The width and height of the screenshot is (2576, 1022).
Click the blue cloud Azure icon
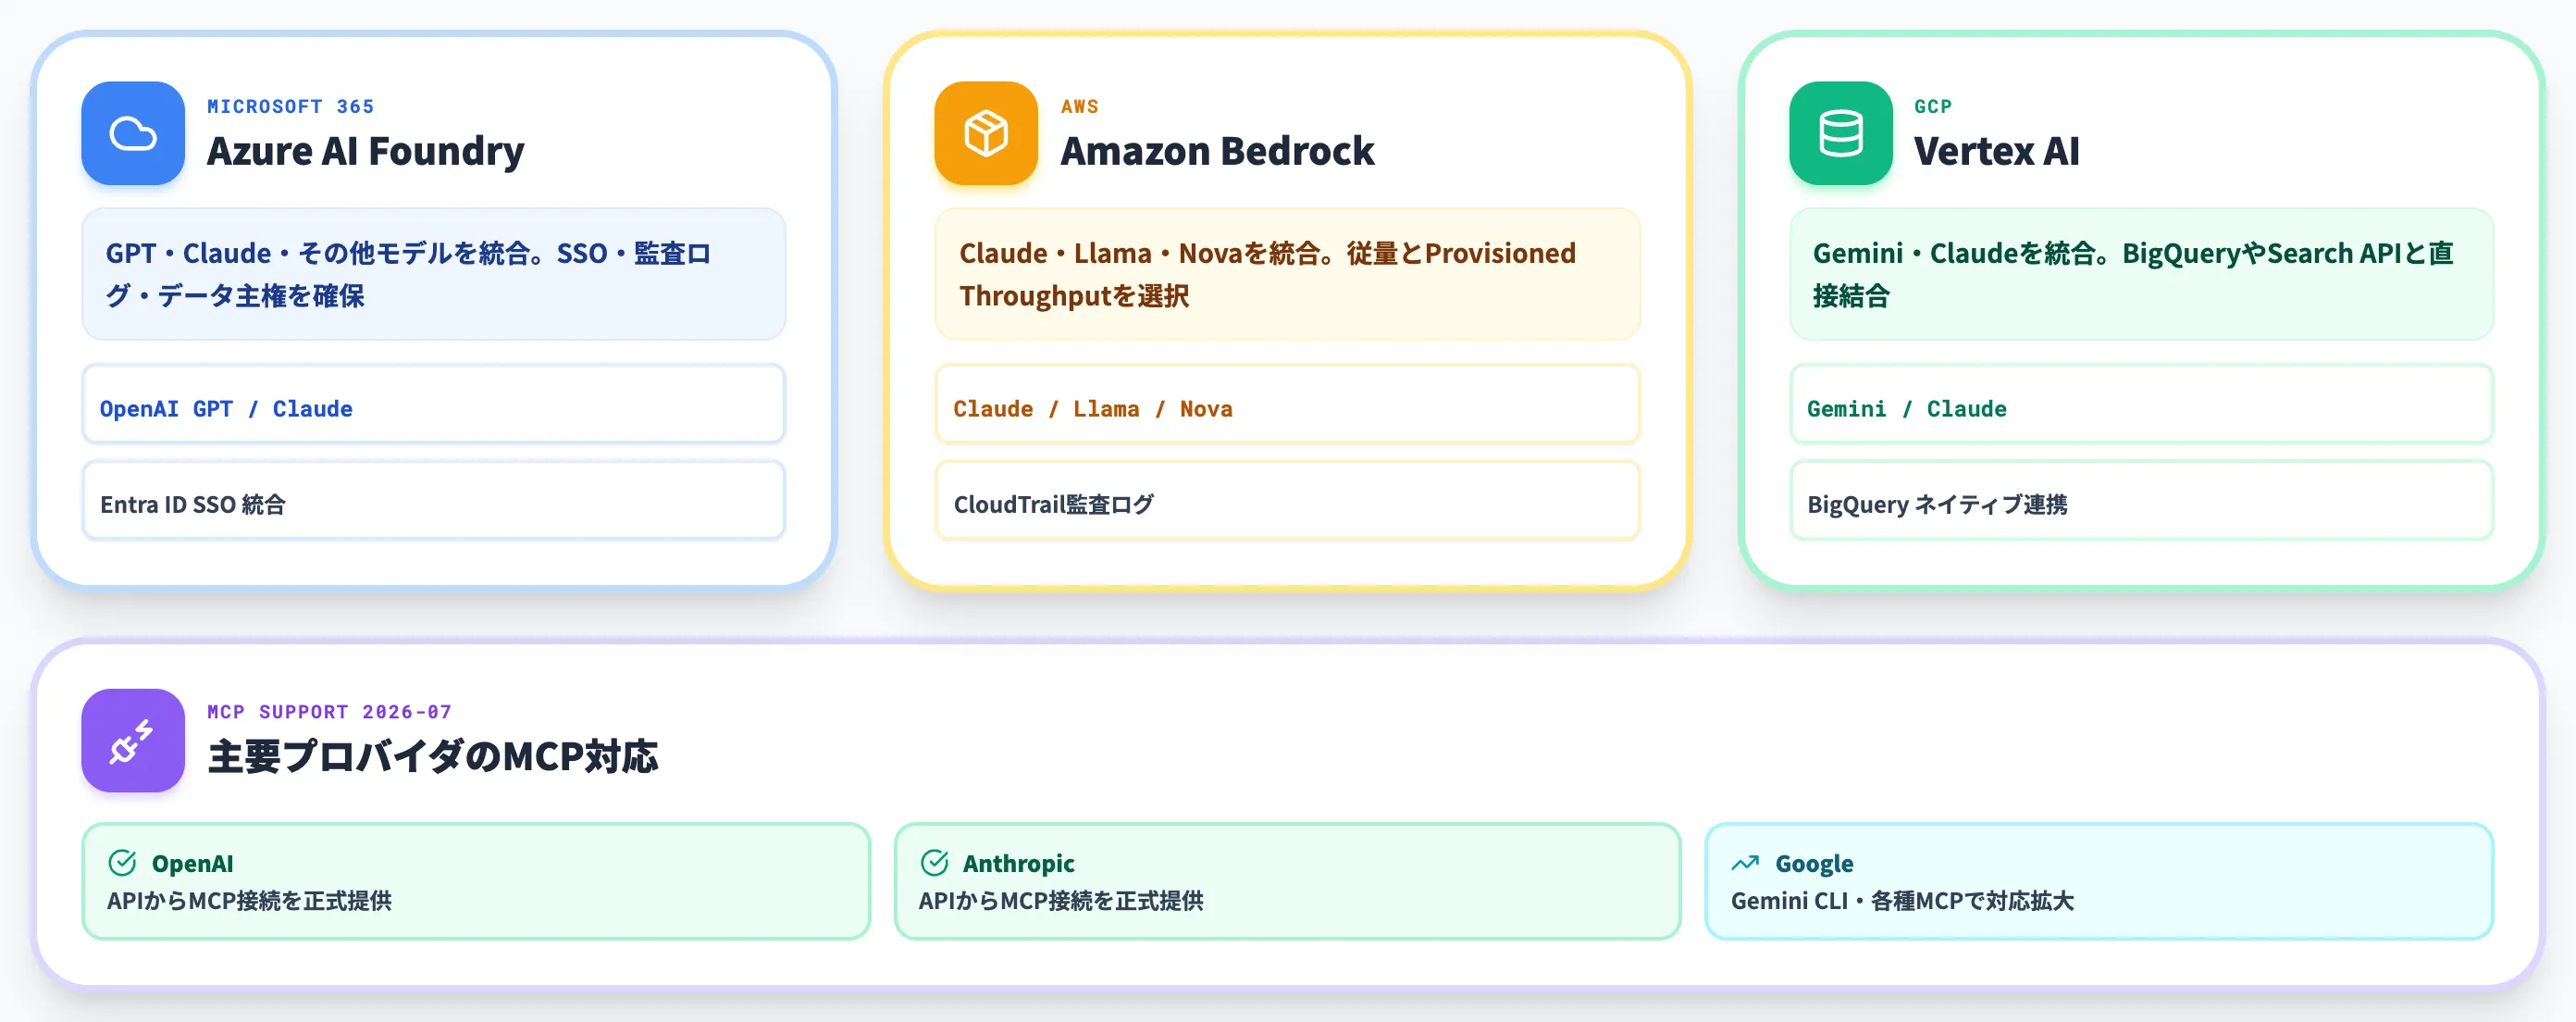tap(133, 133)
